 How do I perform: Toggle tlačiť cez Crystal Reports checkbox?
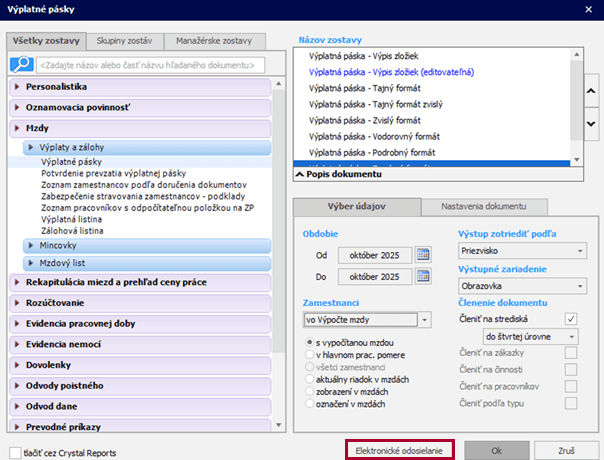coord(14,452)
